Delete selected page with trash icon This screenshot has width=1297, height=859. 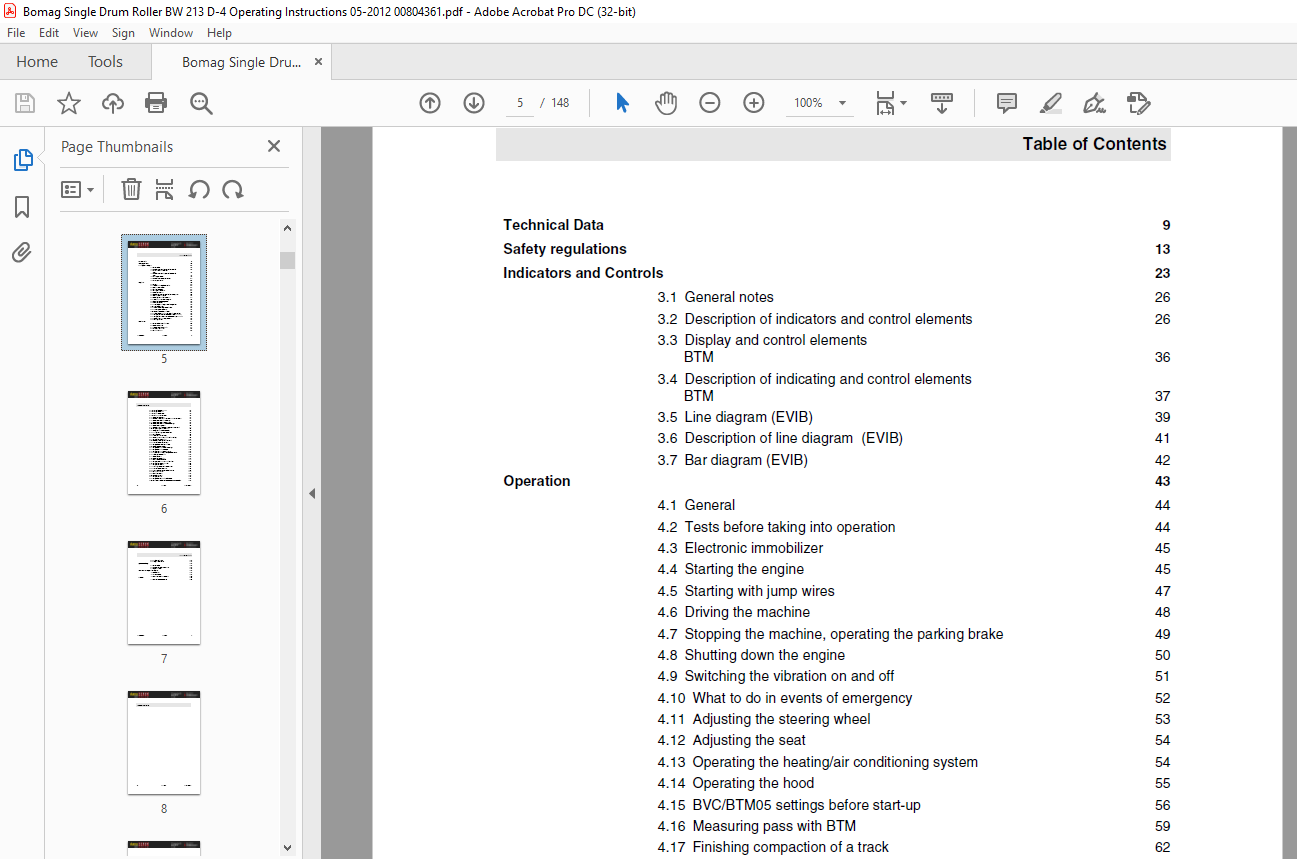tap(131, 189)
